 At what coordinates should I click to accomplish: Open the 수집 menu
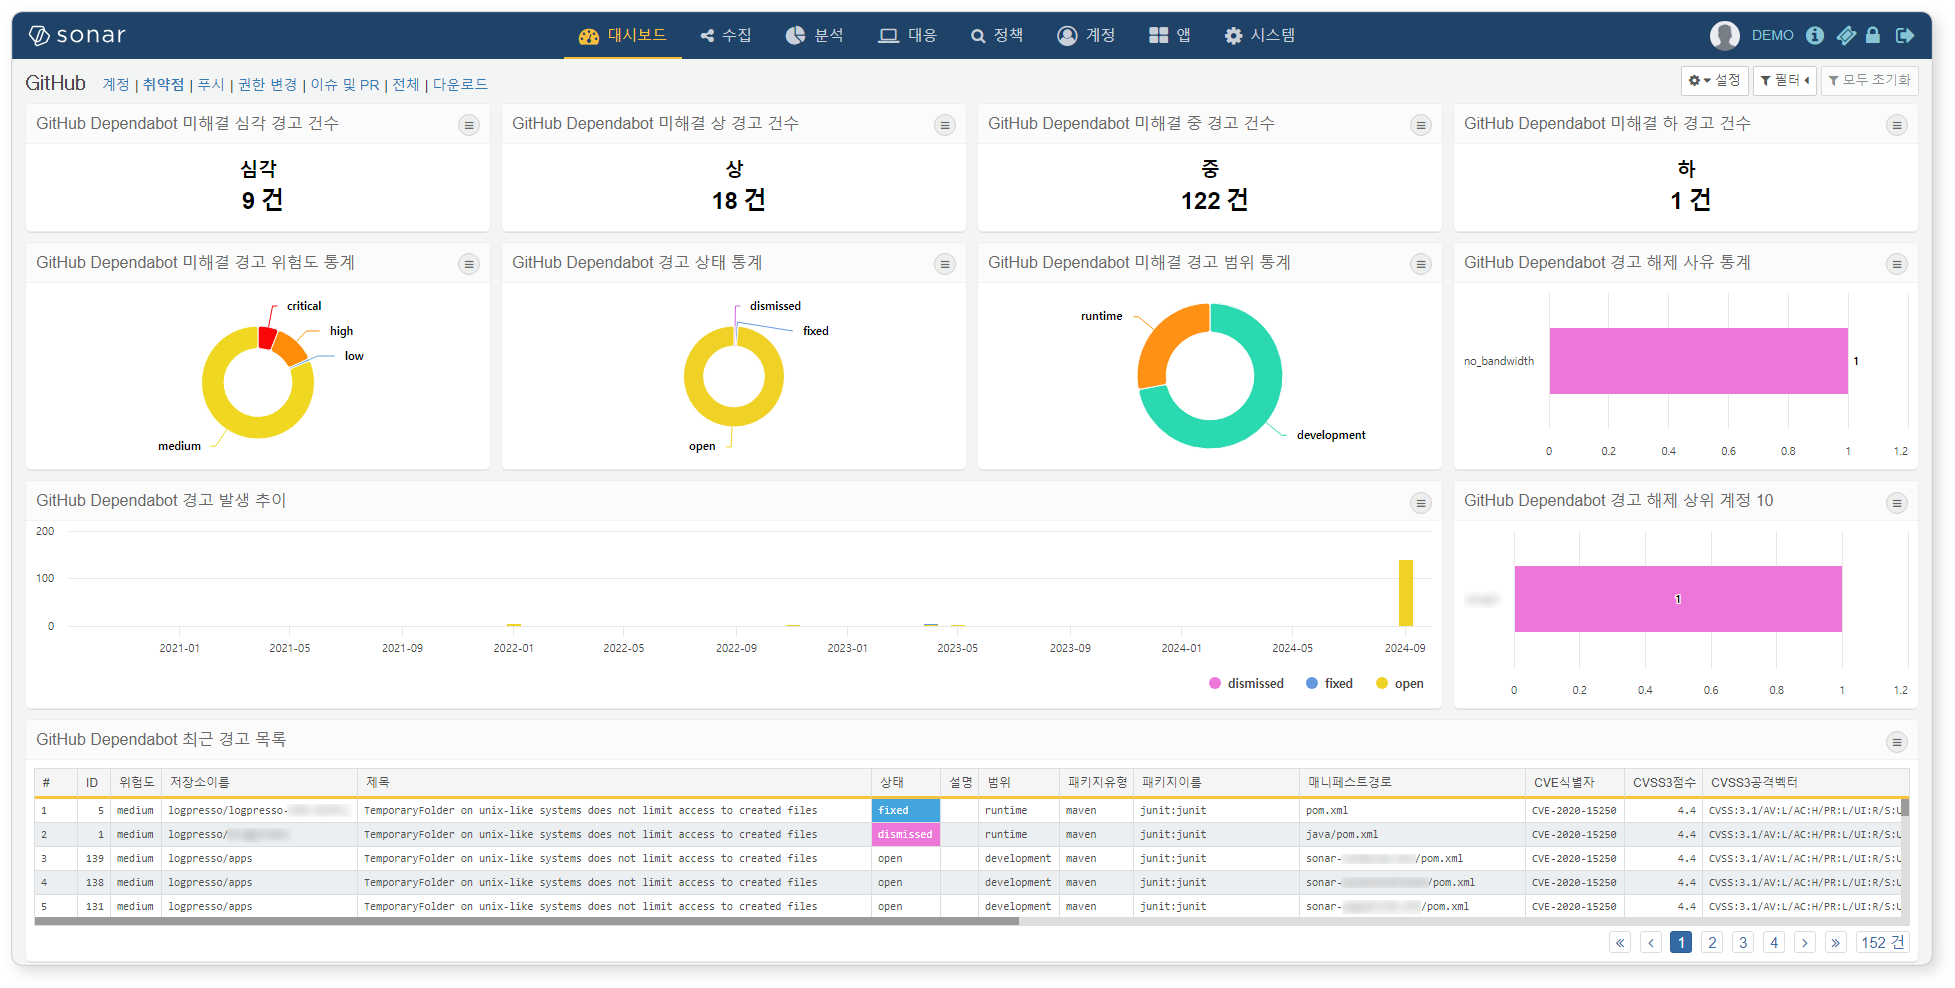point(726,35)
